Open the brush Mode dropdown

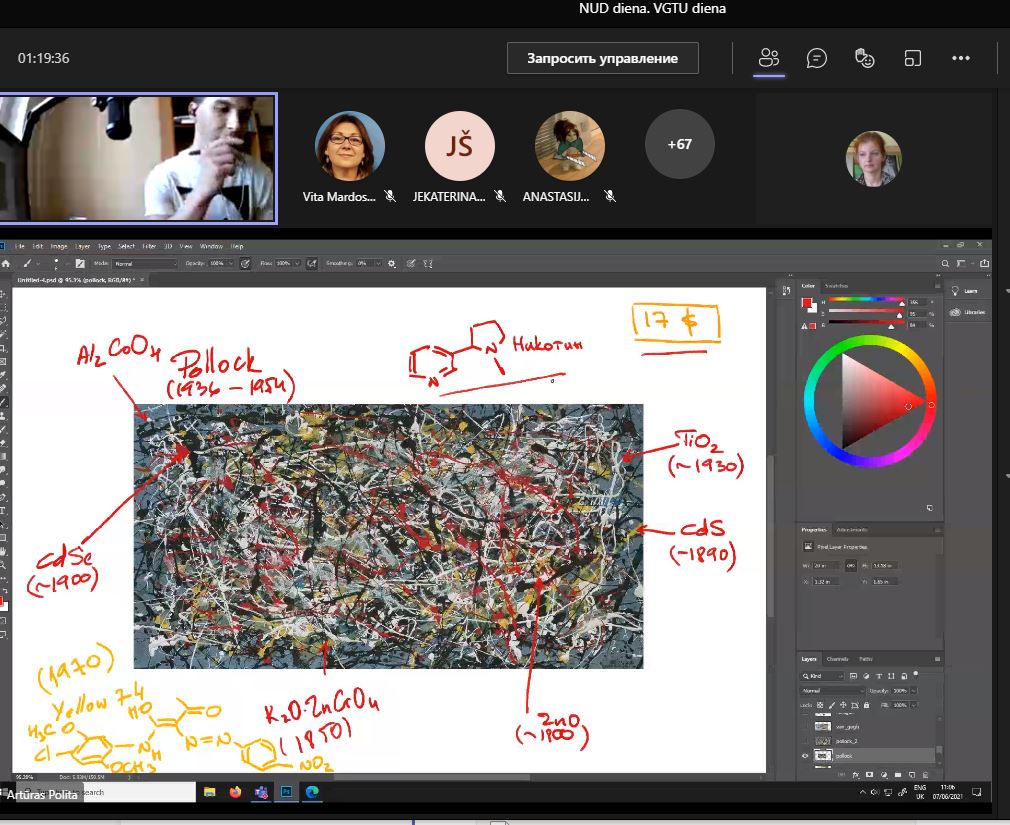[144, 263]
